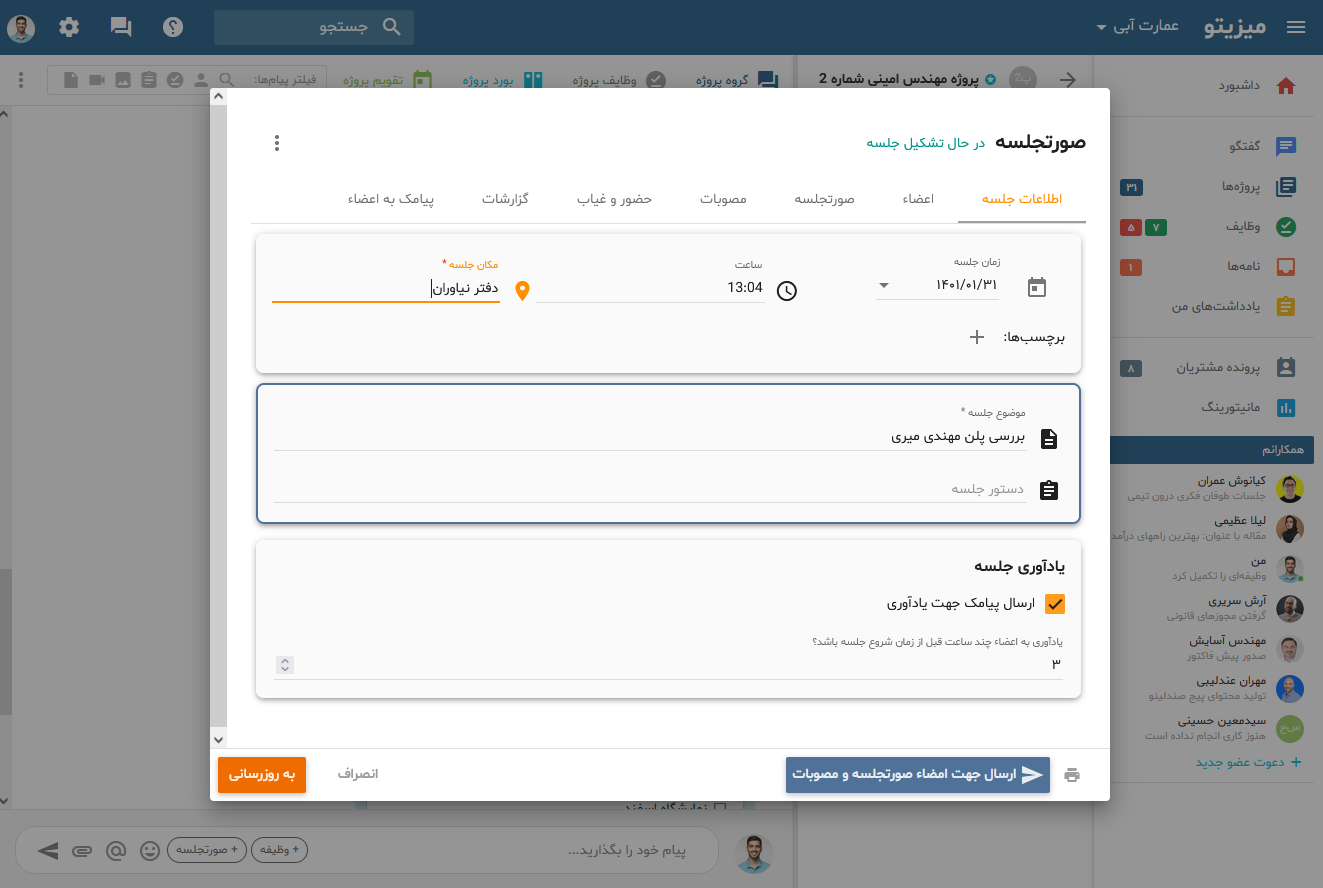The width and height of the screenshot is (1323, 888).
Task: Add a tag with the plus icon
Action: 977,337
